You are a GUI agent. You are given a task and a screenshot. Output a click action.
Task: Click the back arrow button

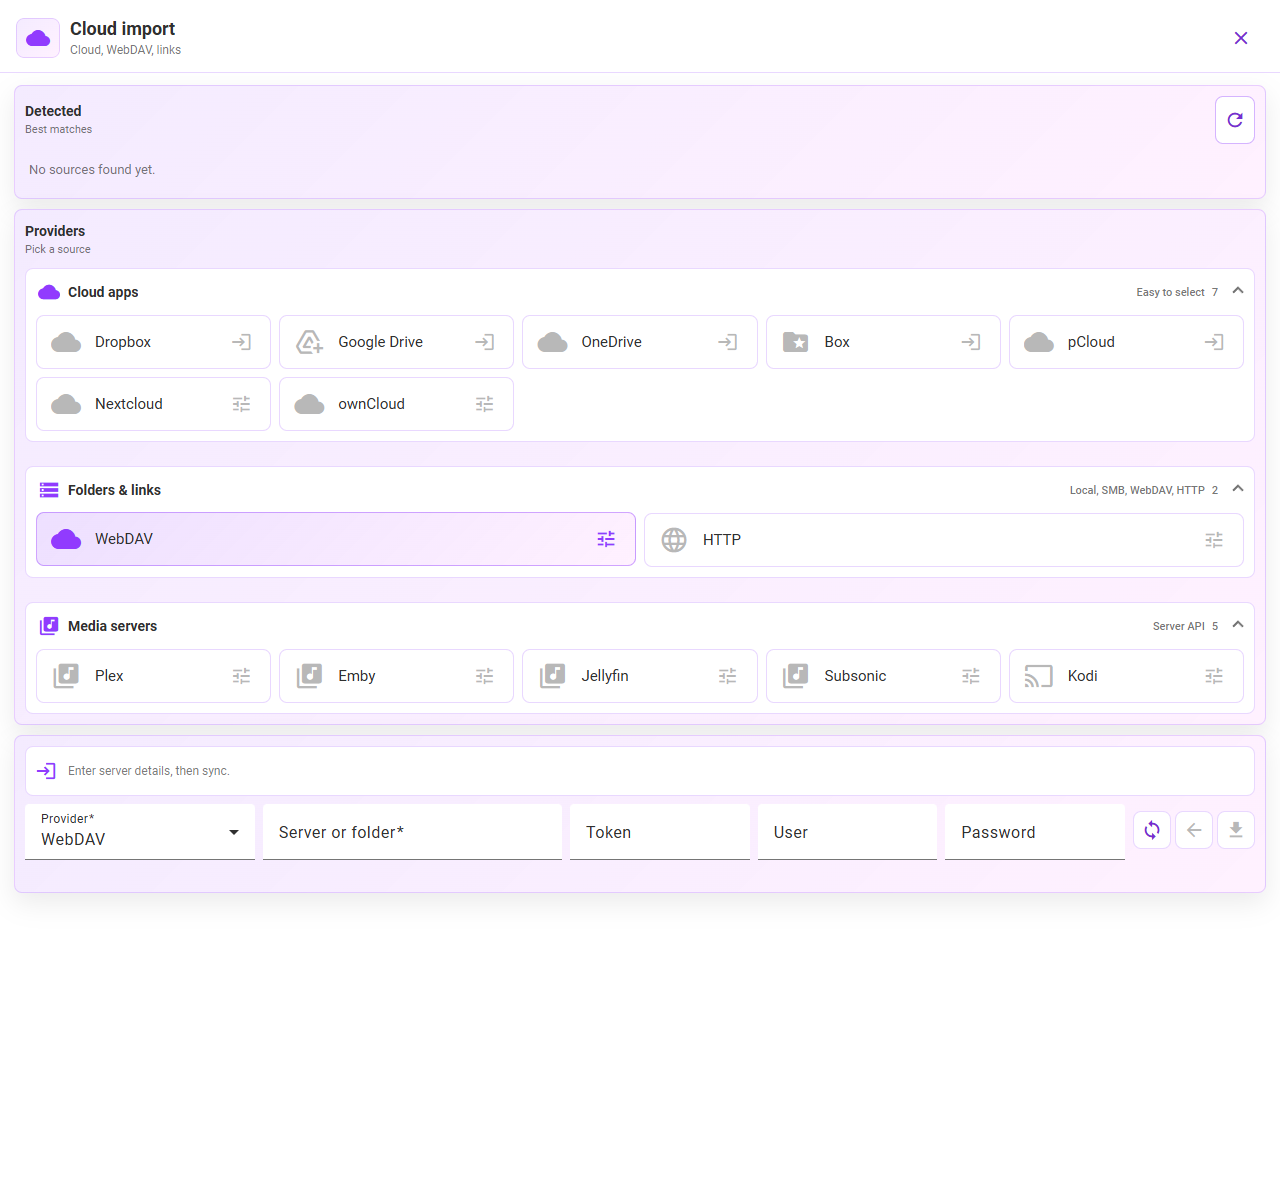click(1194, 830)
